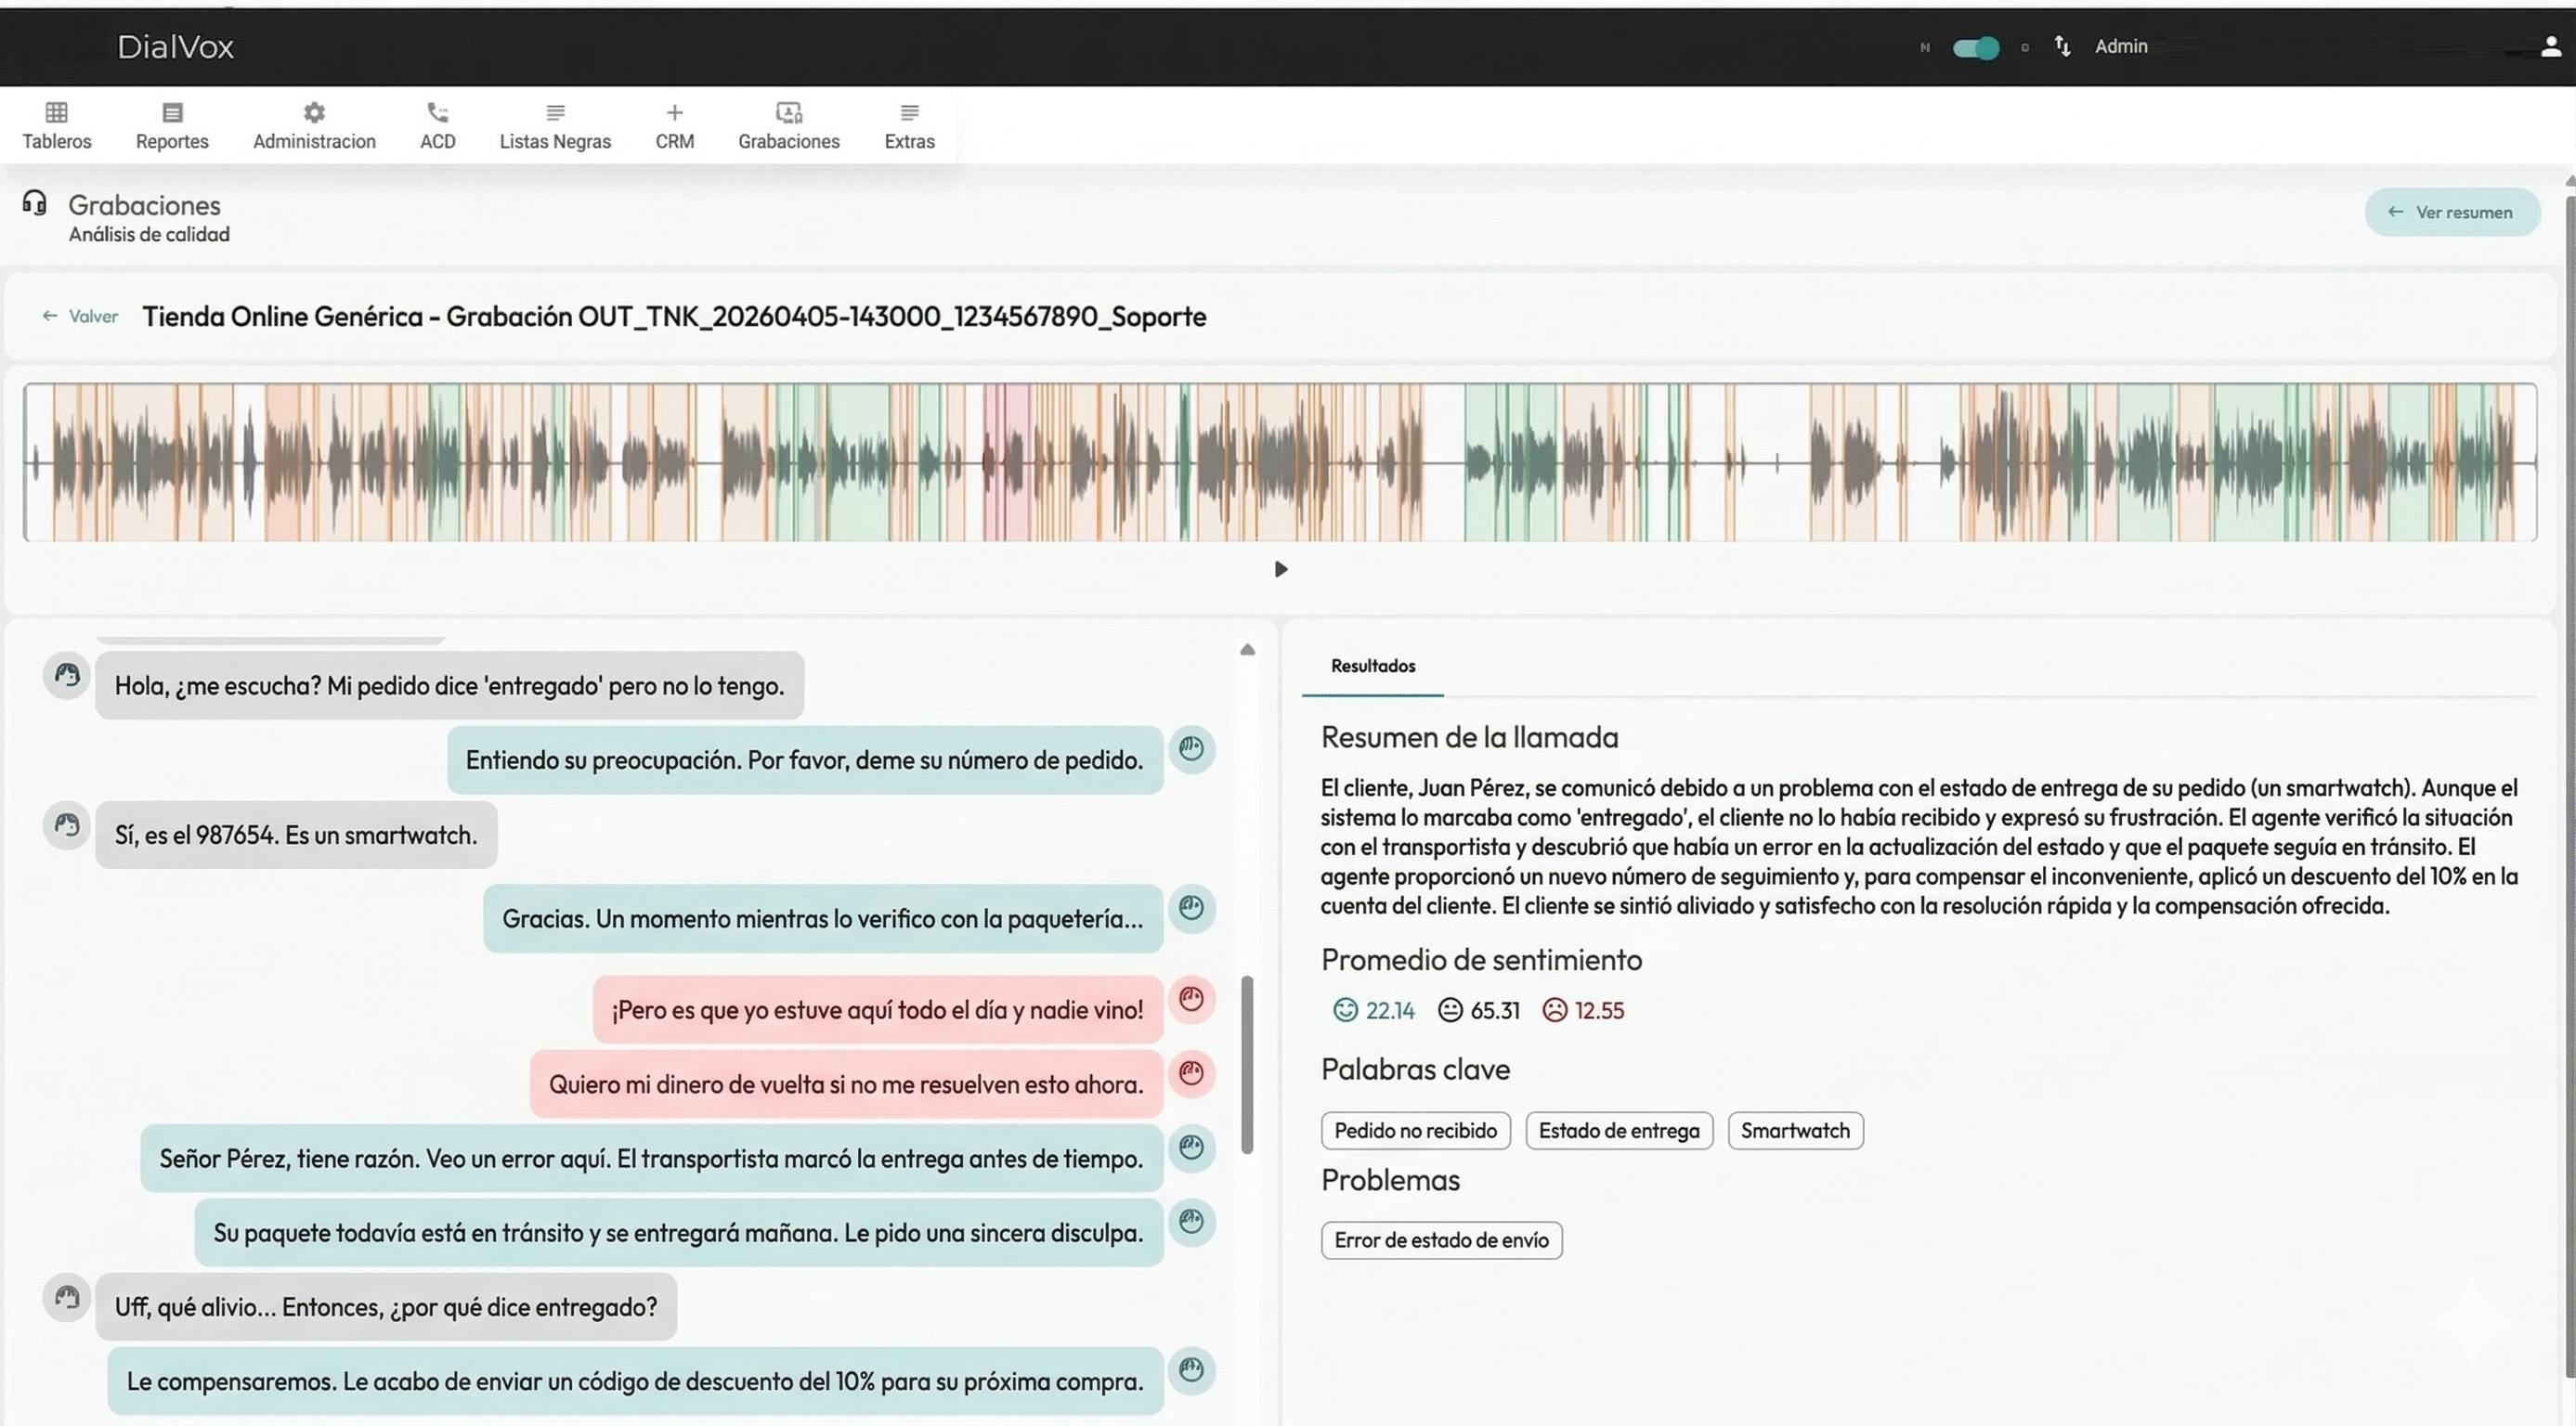Screen dimensions: 2576x1426
Task: Click the sentiment gauge beside the first agent message
Action: coord(1191,749)
